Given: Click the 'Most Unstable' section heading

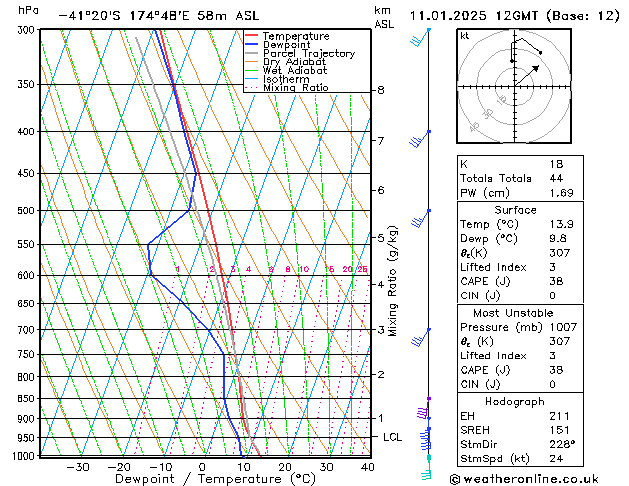Looking at the screenshot, I should [513, 313].
